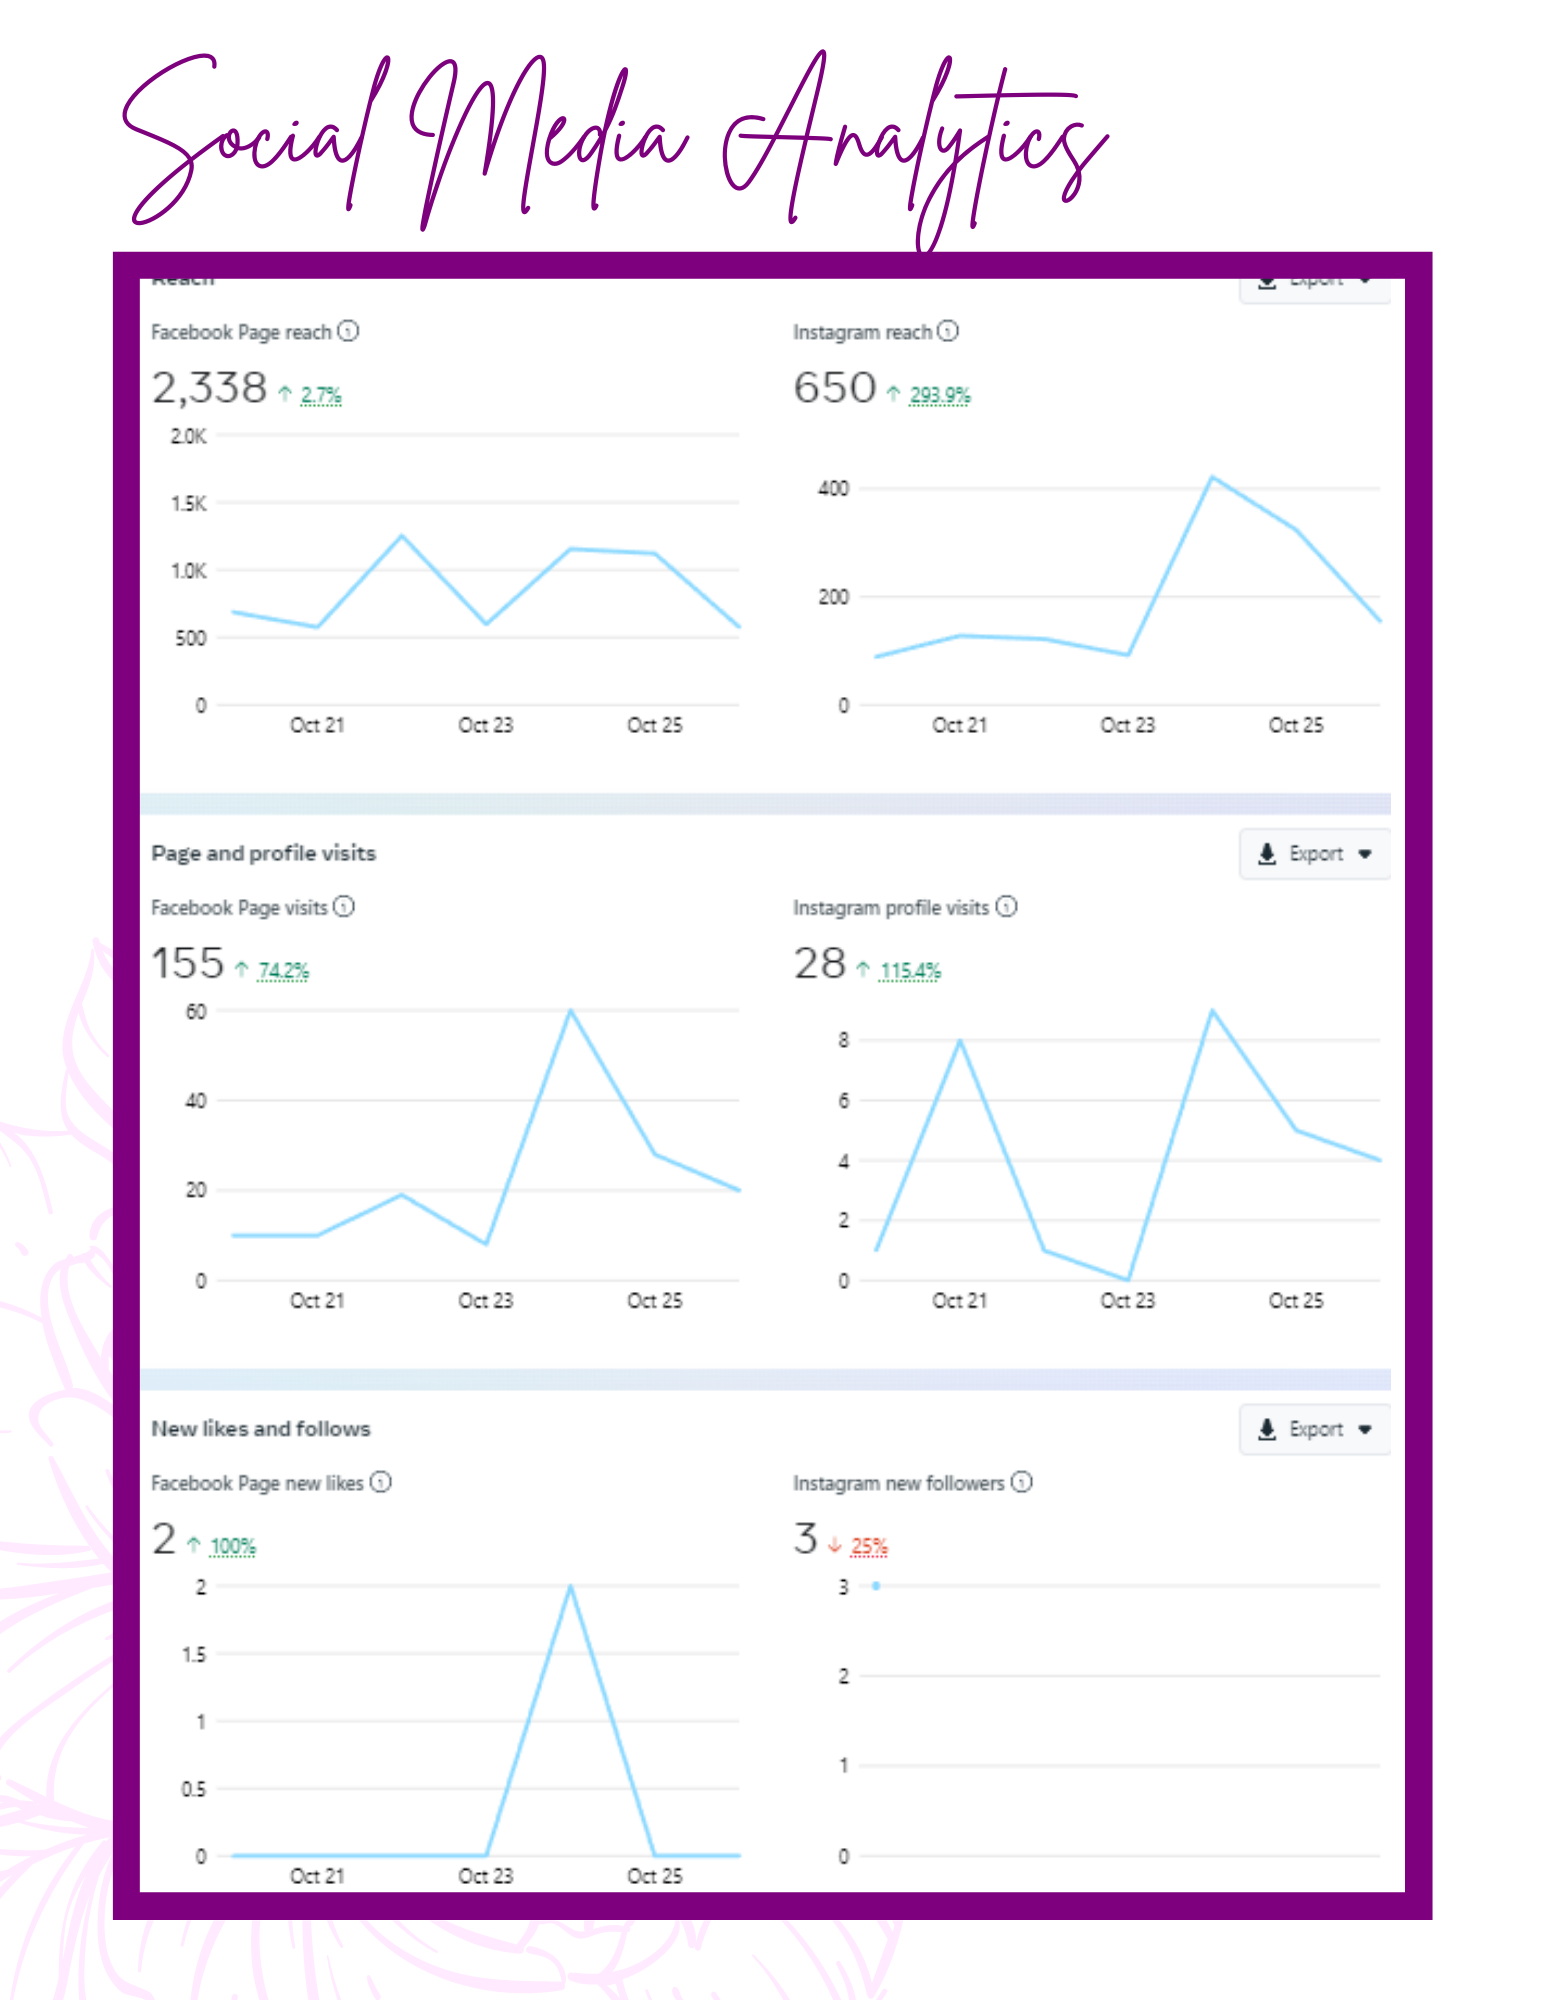This screenshot has height=2000, width=1545.
Task: Select the 115.4% Instagram visits change percentage
Action: point(910,971)
